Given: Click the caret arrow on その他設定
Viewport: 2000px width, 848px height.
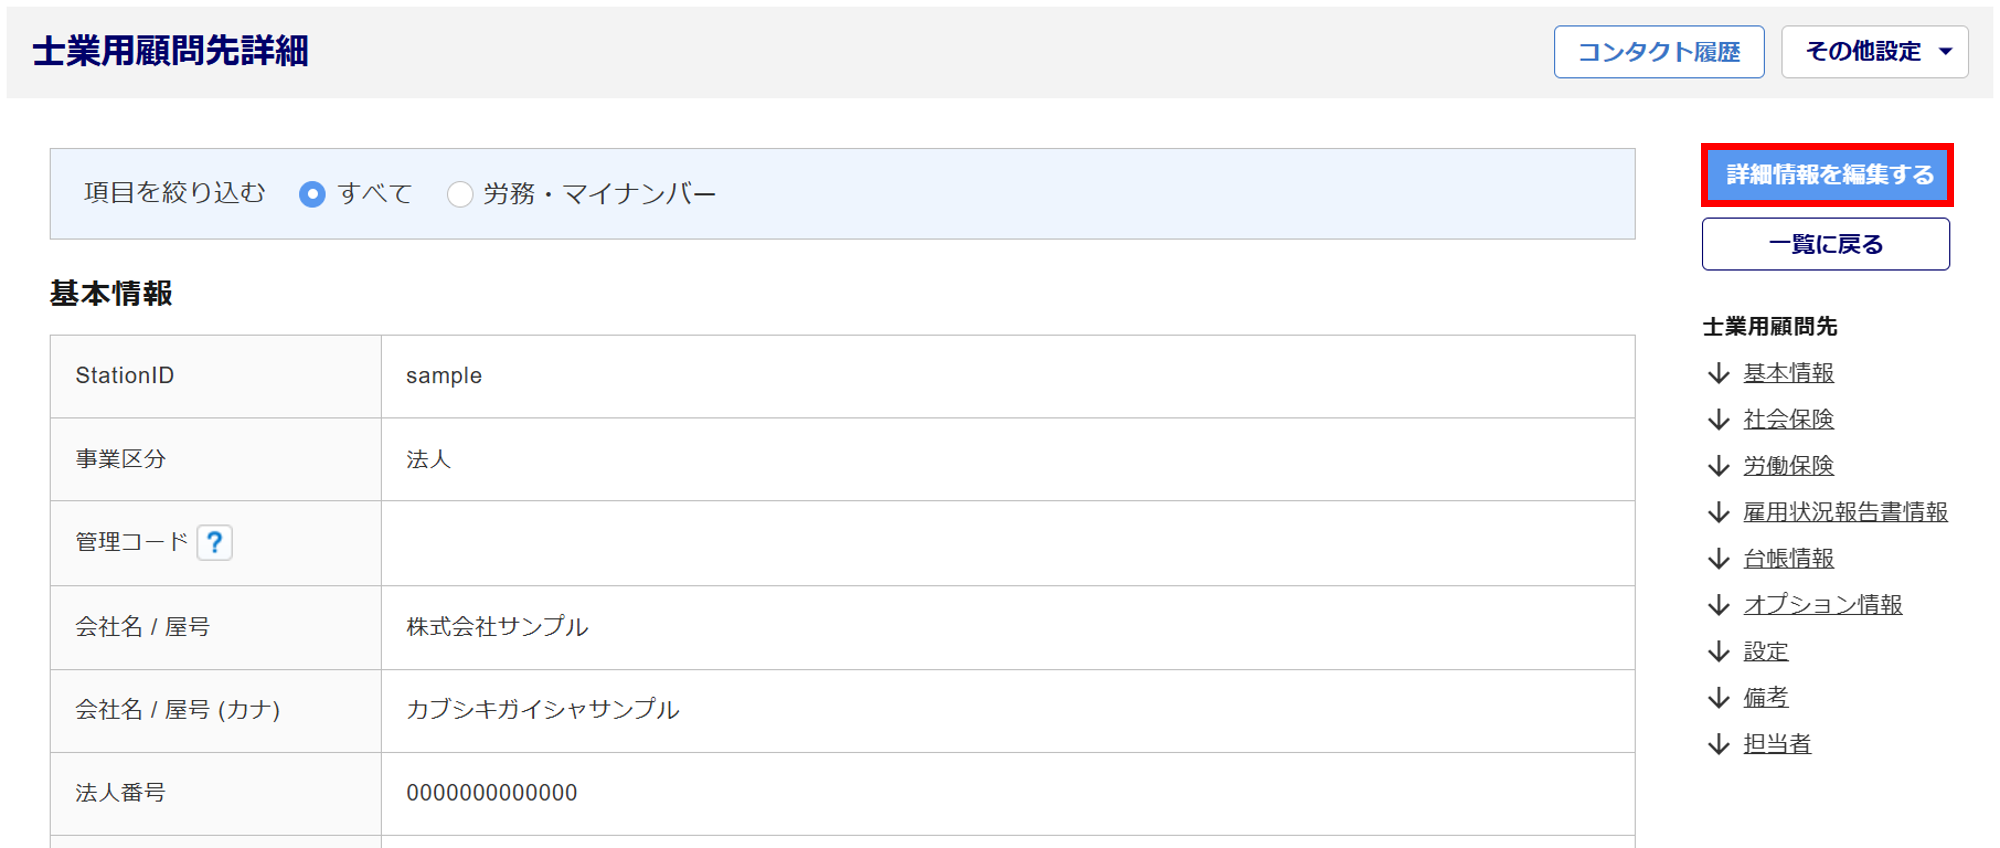Looking at the screenshot, I should click(1945, 52).
